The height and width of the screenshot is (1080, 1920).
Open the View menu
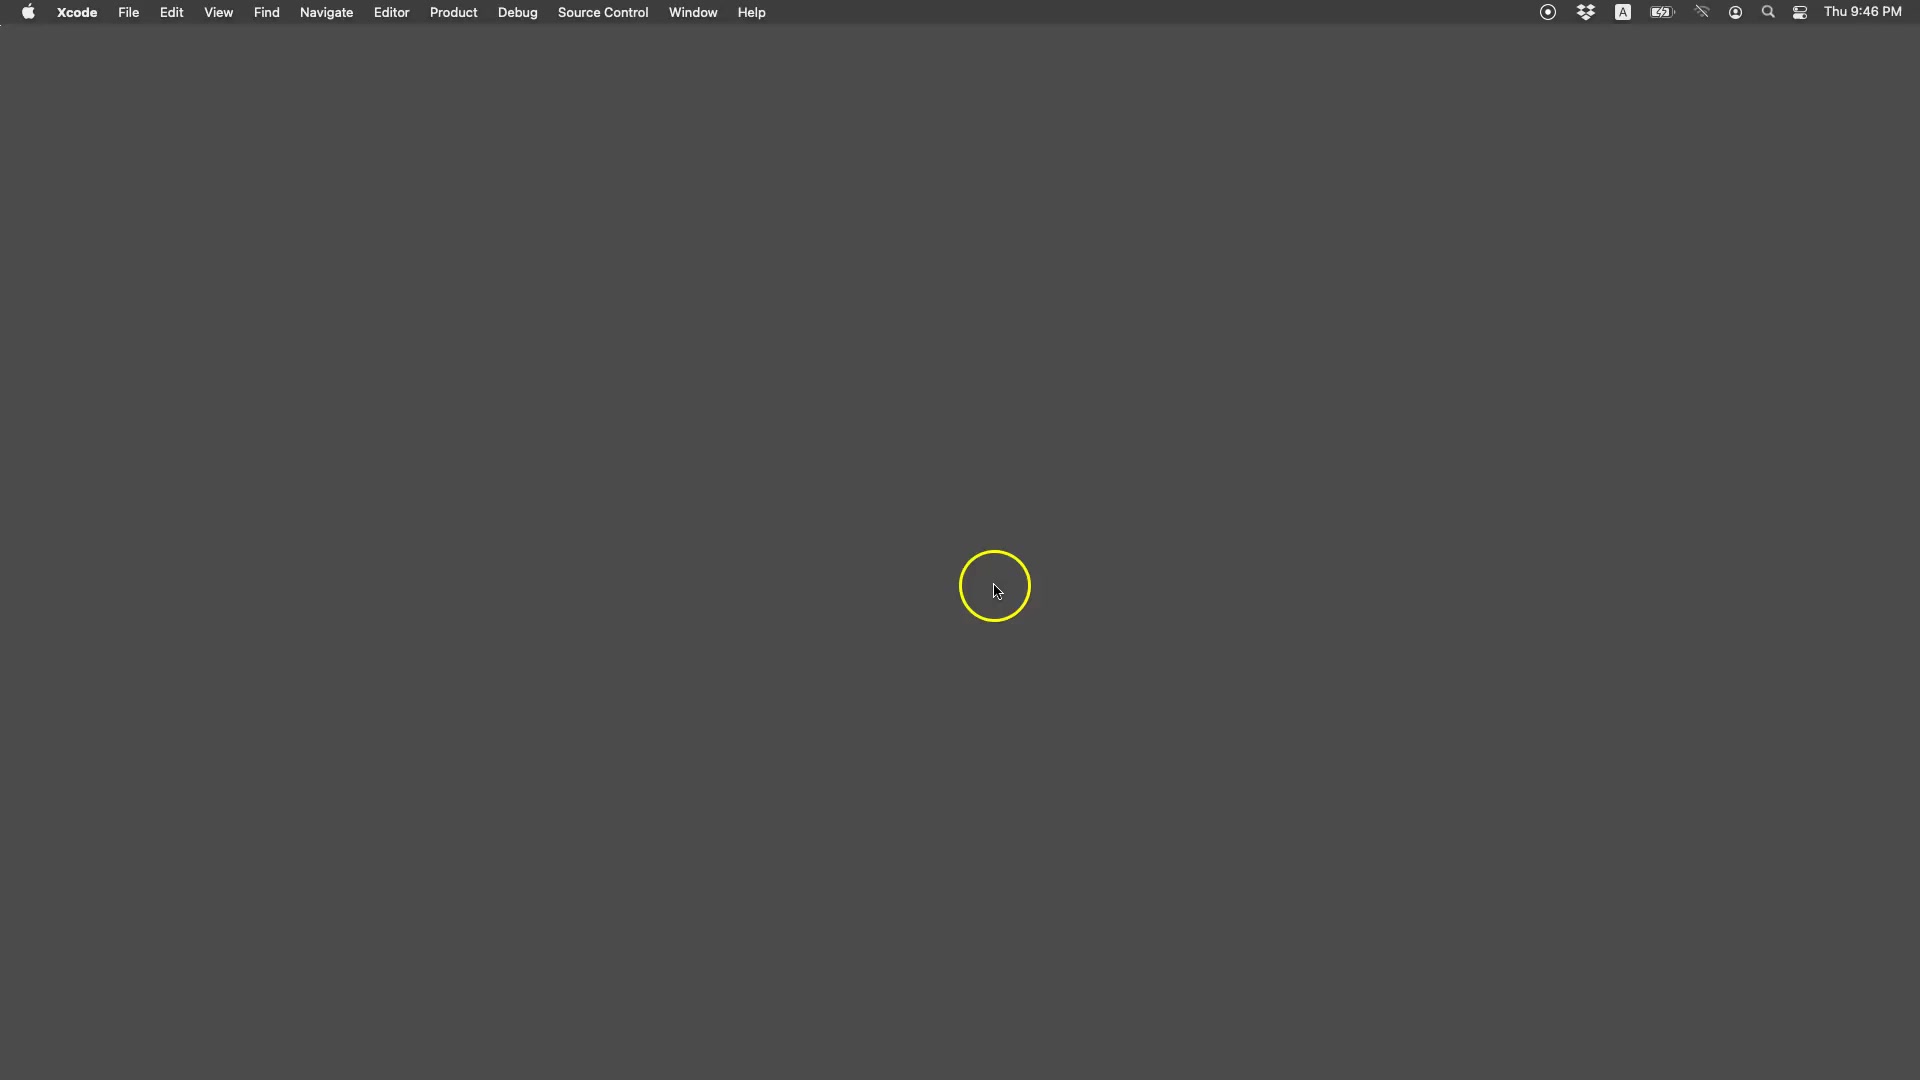pos(218,12)
